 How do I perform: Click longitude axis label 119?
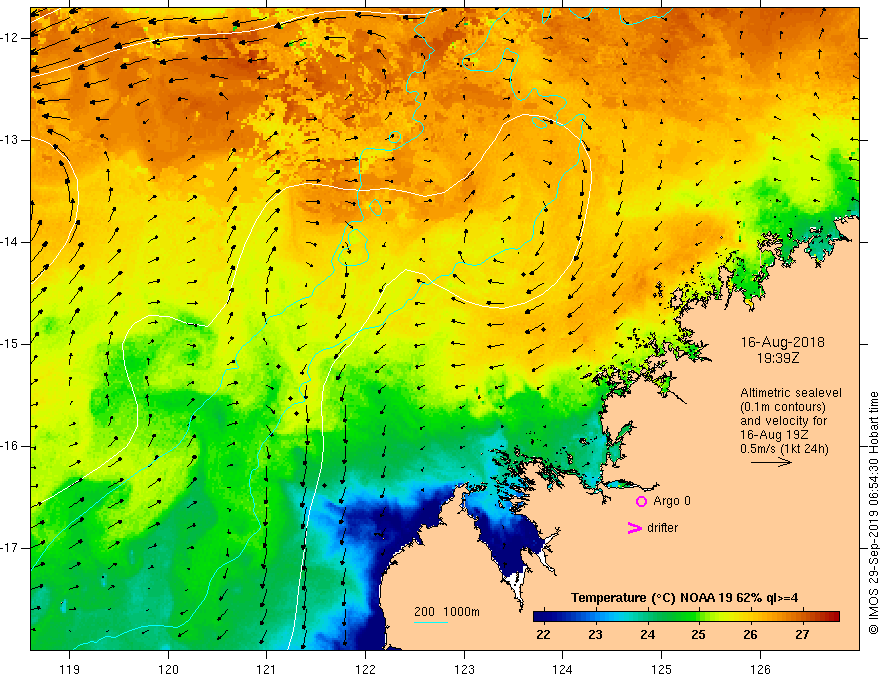click(x=70, y=669)
